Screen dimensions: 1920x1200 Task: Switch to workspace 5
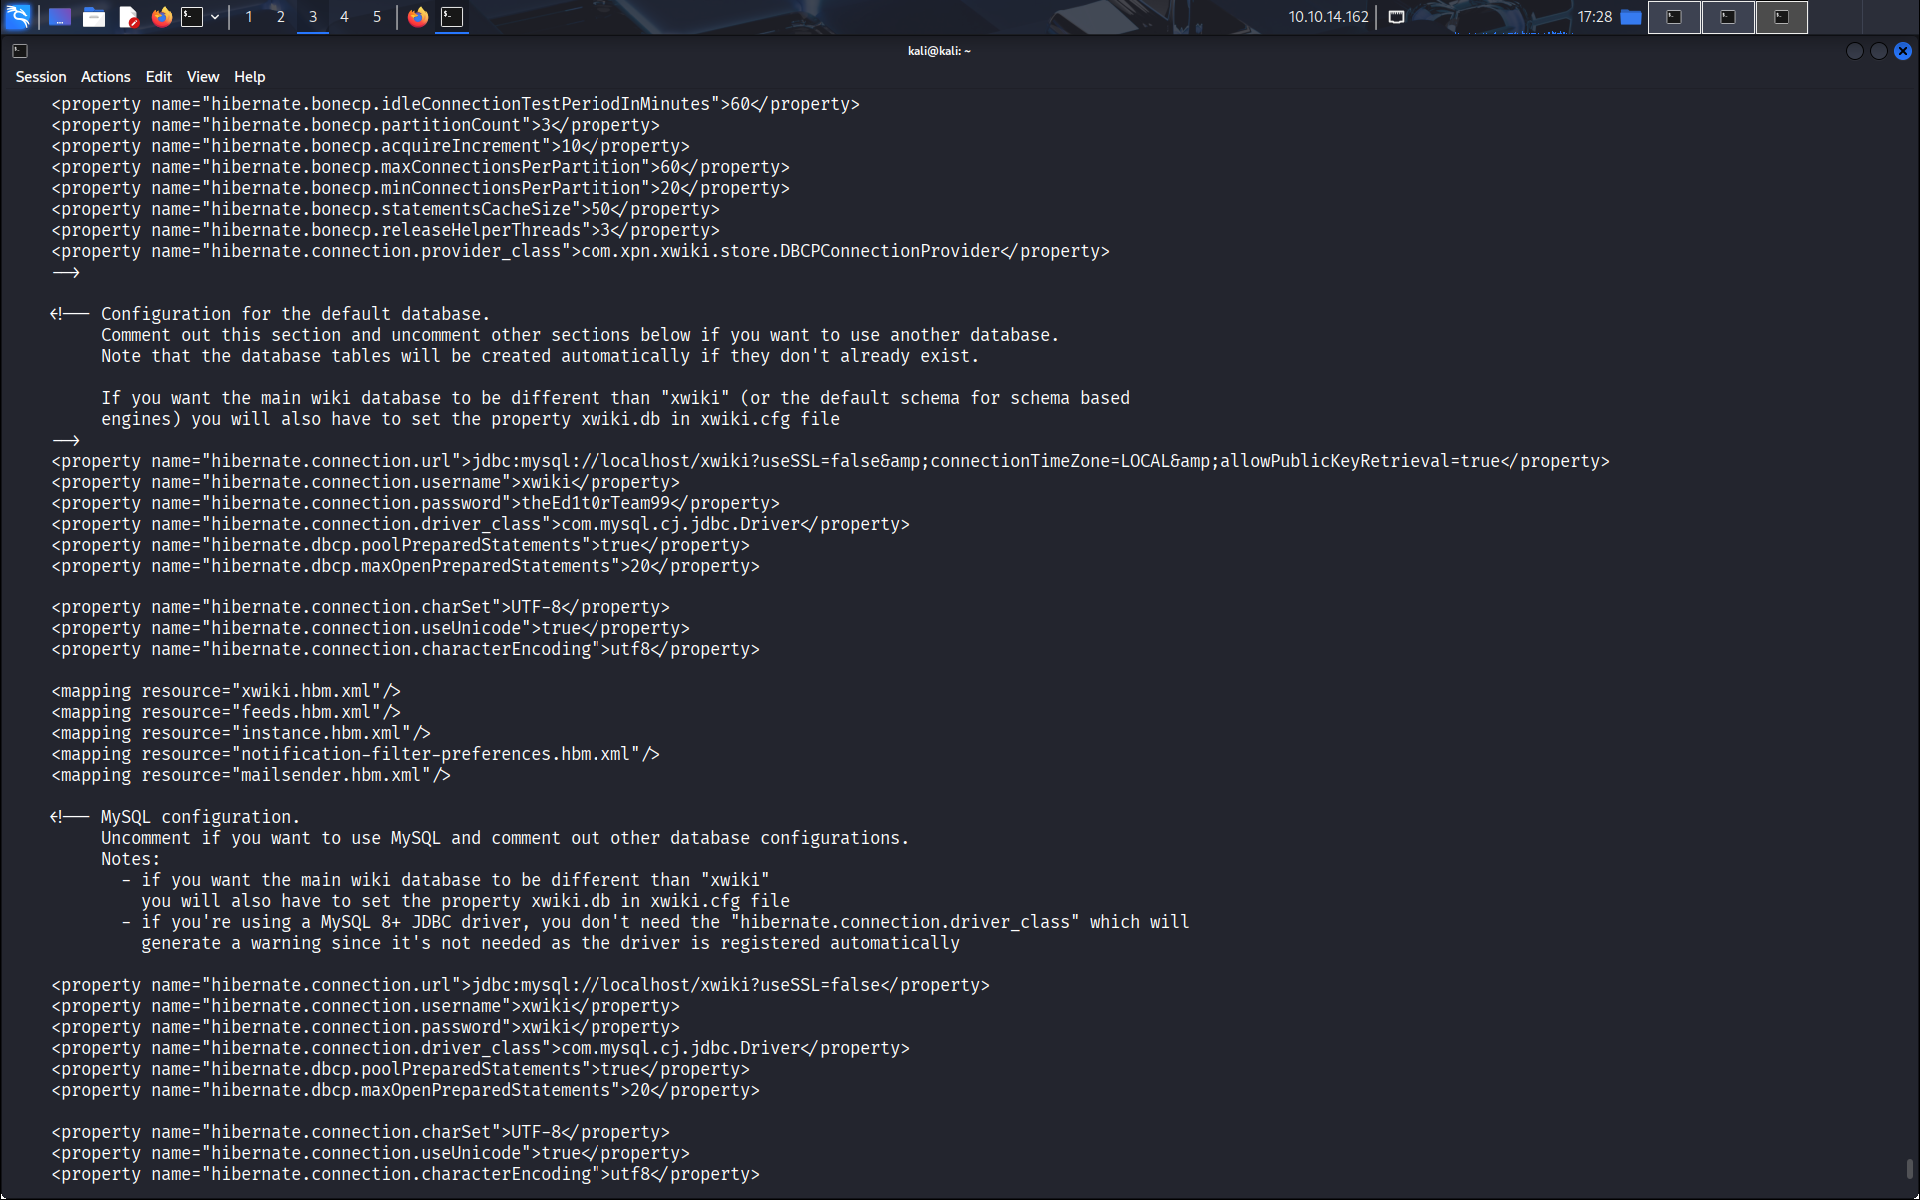point(377,16)
